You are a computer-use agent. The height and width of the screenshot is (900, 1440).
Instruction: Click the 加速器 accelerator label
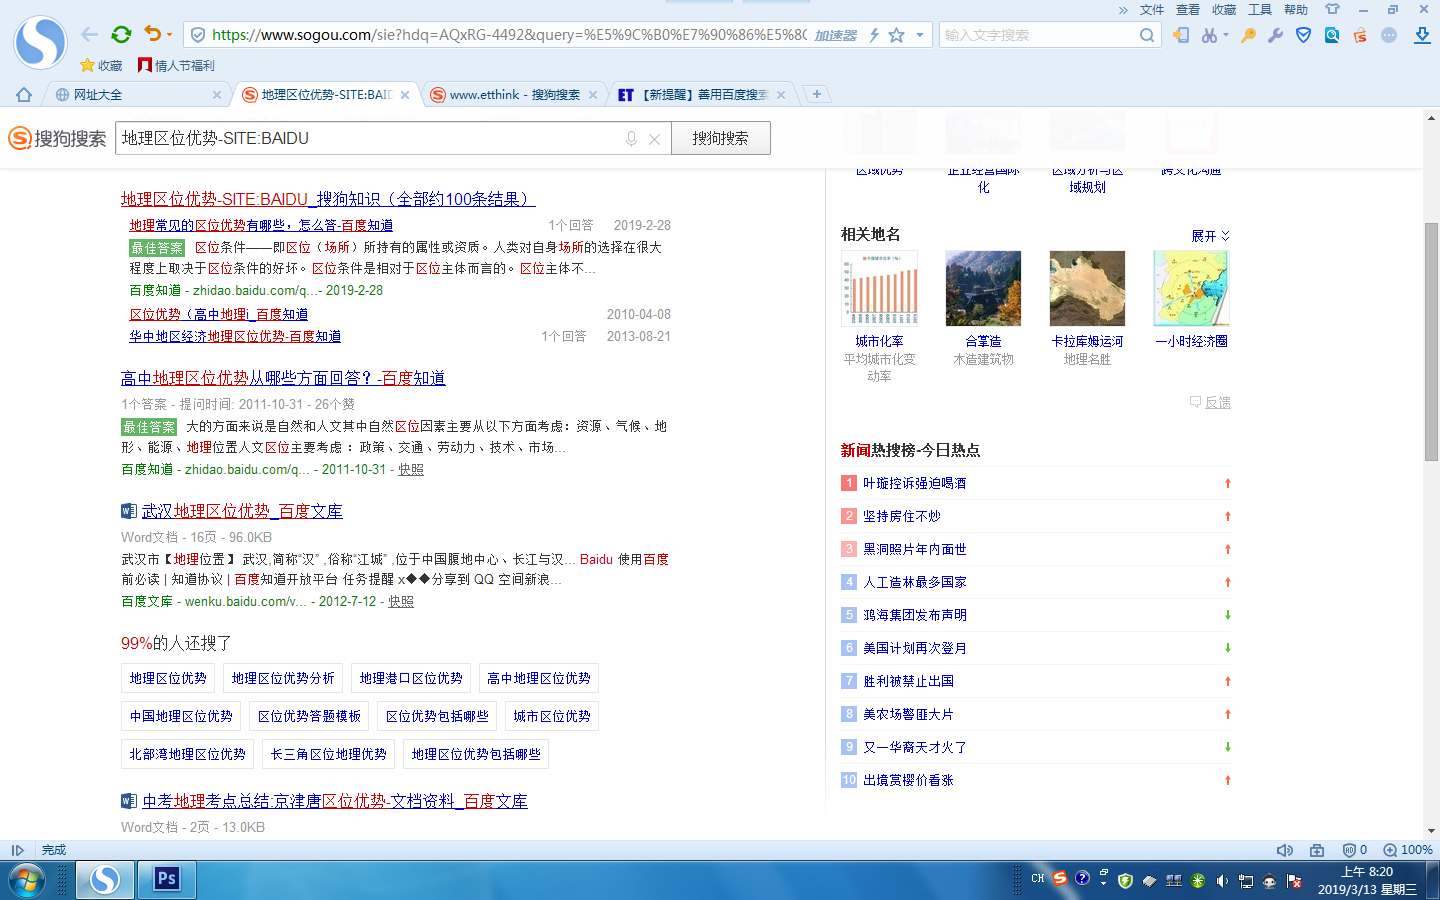tap(835, 35)
